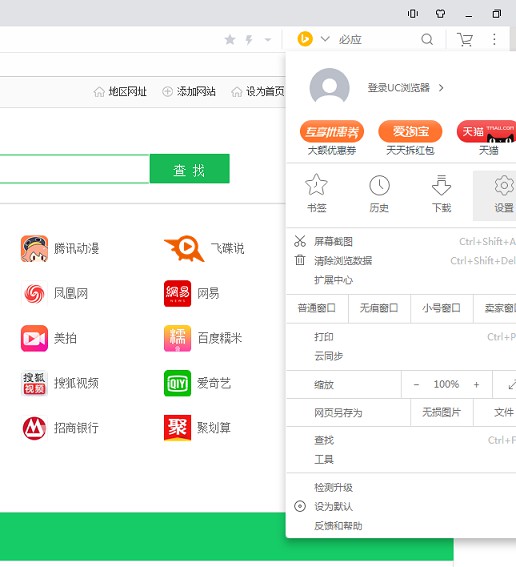Click the fullscreen arrow icon beside zoom

(x=512, y=384)
